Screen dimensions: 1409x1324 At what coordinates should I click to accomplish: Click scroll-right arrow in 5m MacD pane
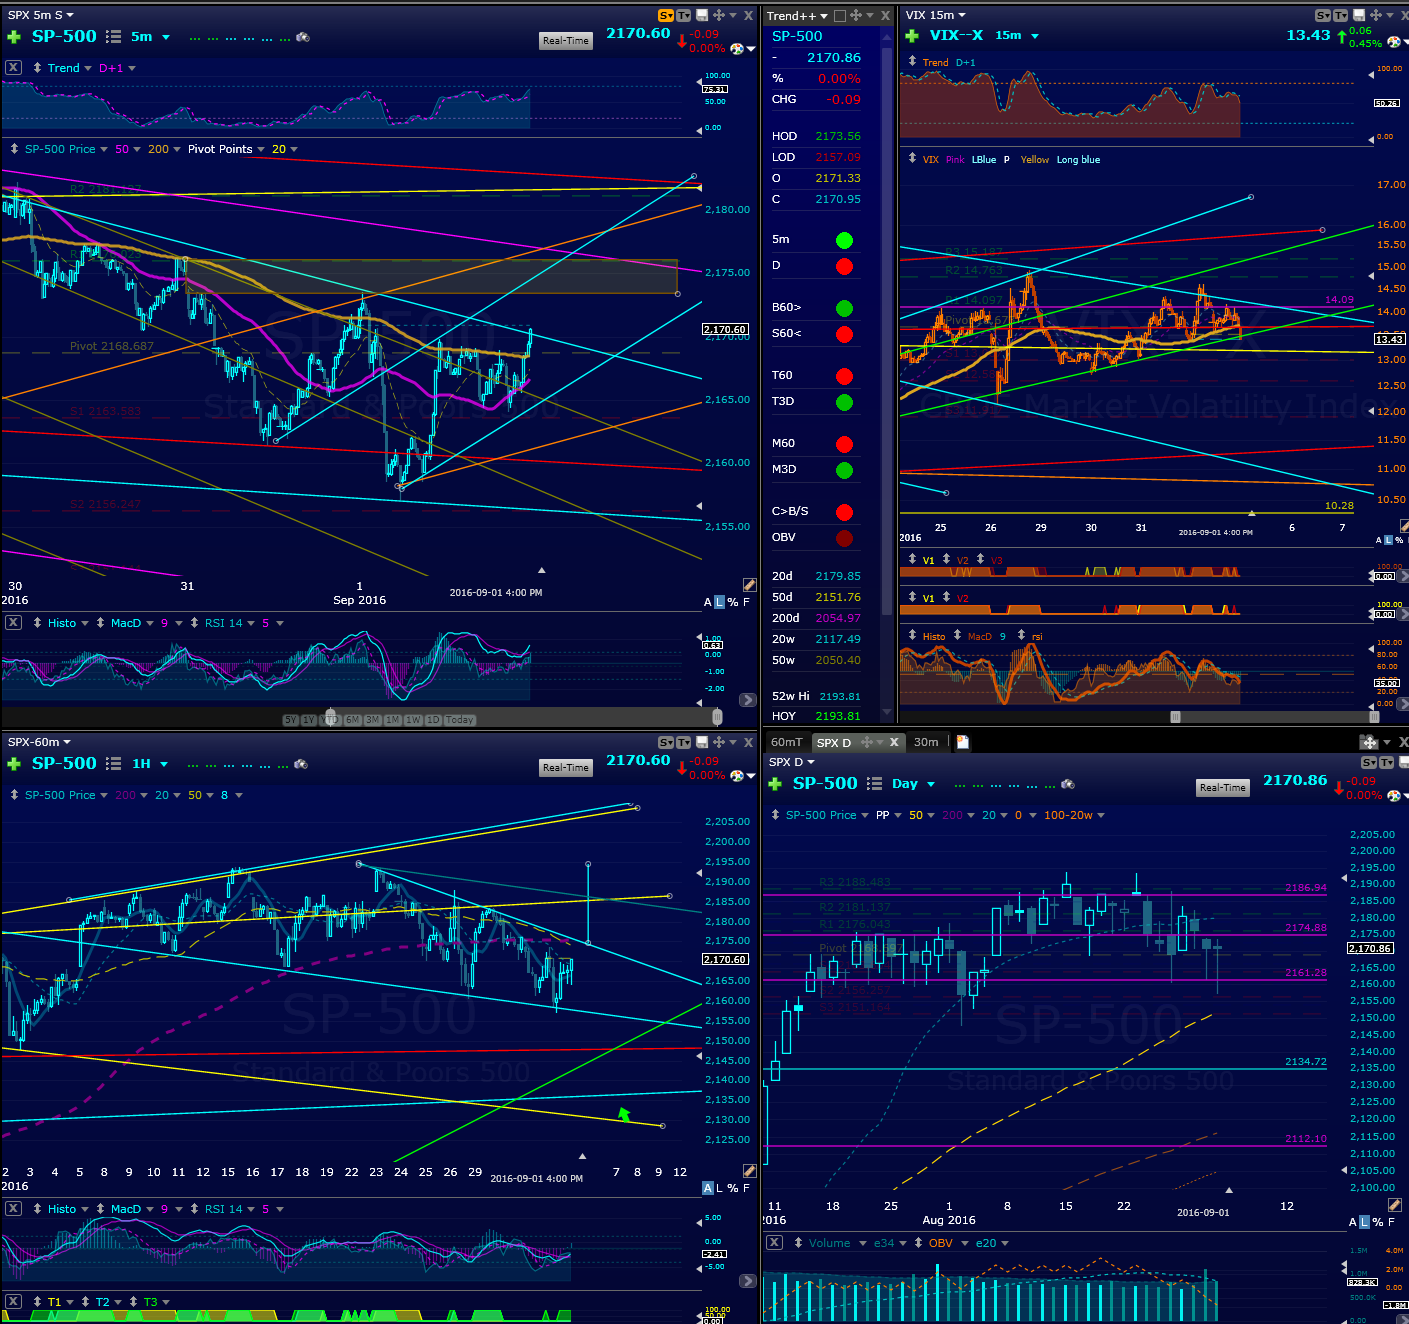748,700
